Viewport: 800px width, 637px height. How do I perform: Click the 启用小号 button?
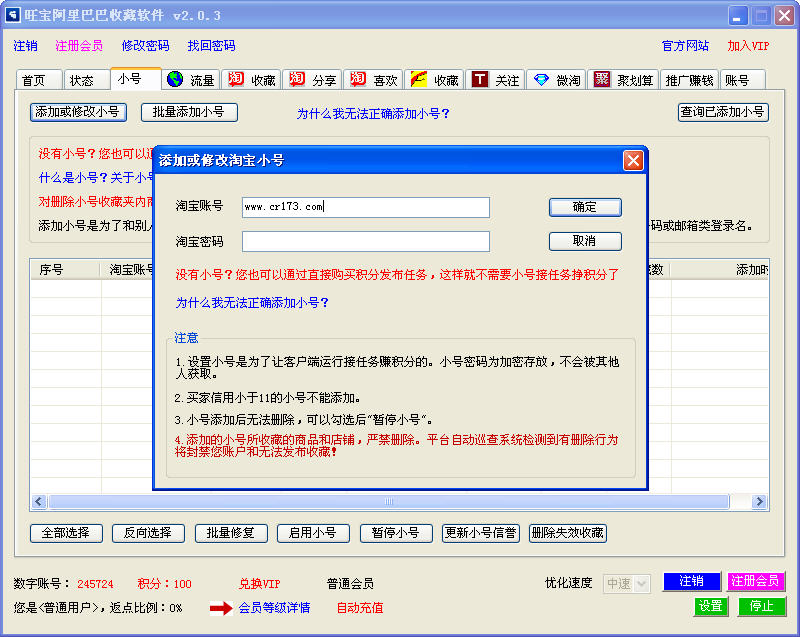point(313,533)
